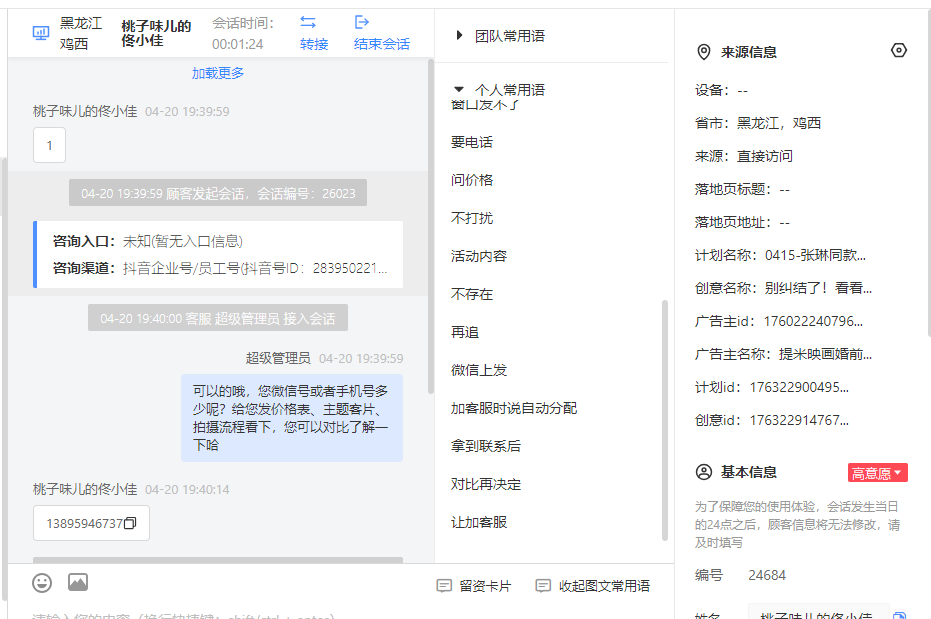Click 加载更多 to load earlier messages

[x=218, y=73]
